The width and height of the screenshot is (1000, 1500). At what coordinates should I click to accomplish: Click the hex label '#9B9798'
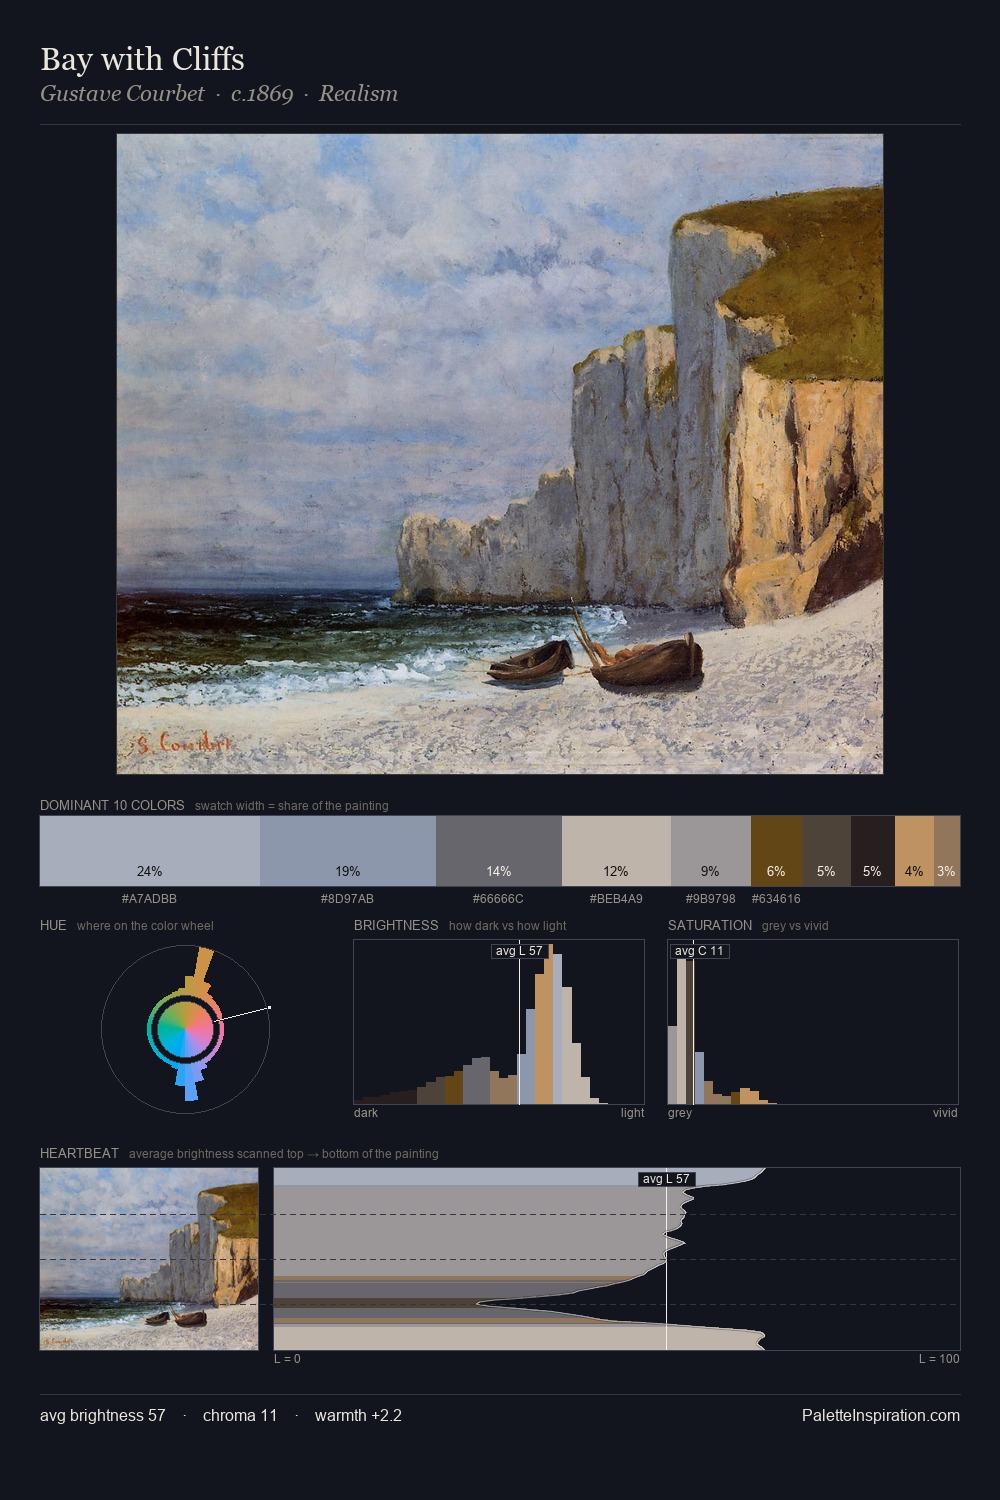(710, 899)
